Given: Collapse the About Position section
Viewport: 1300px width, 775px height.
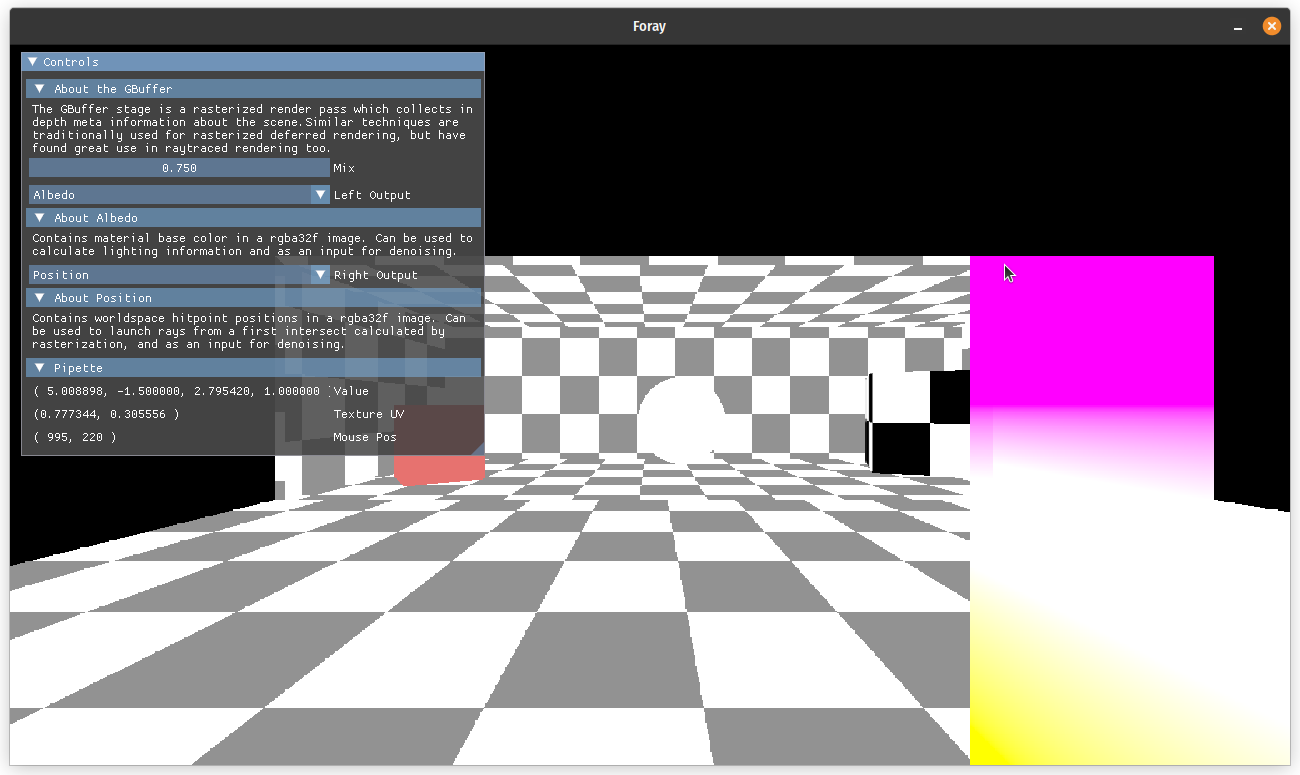Looking at the screenshot, I should tap(253, 298).
